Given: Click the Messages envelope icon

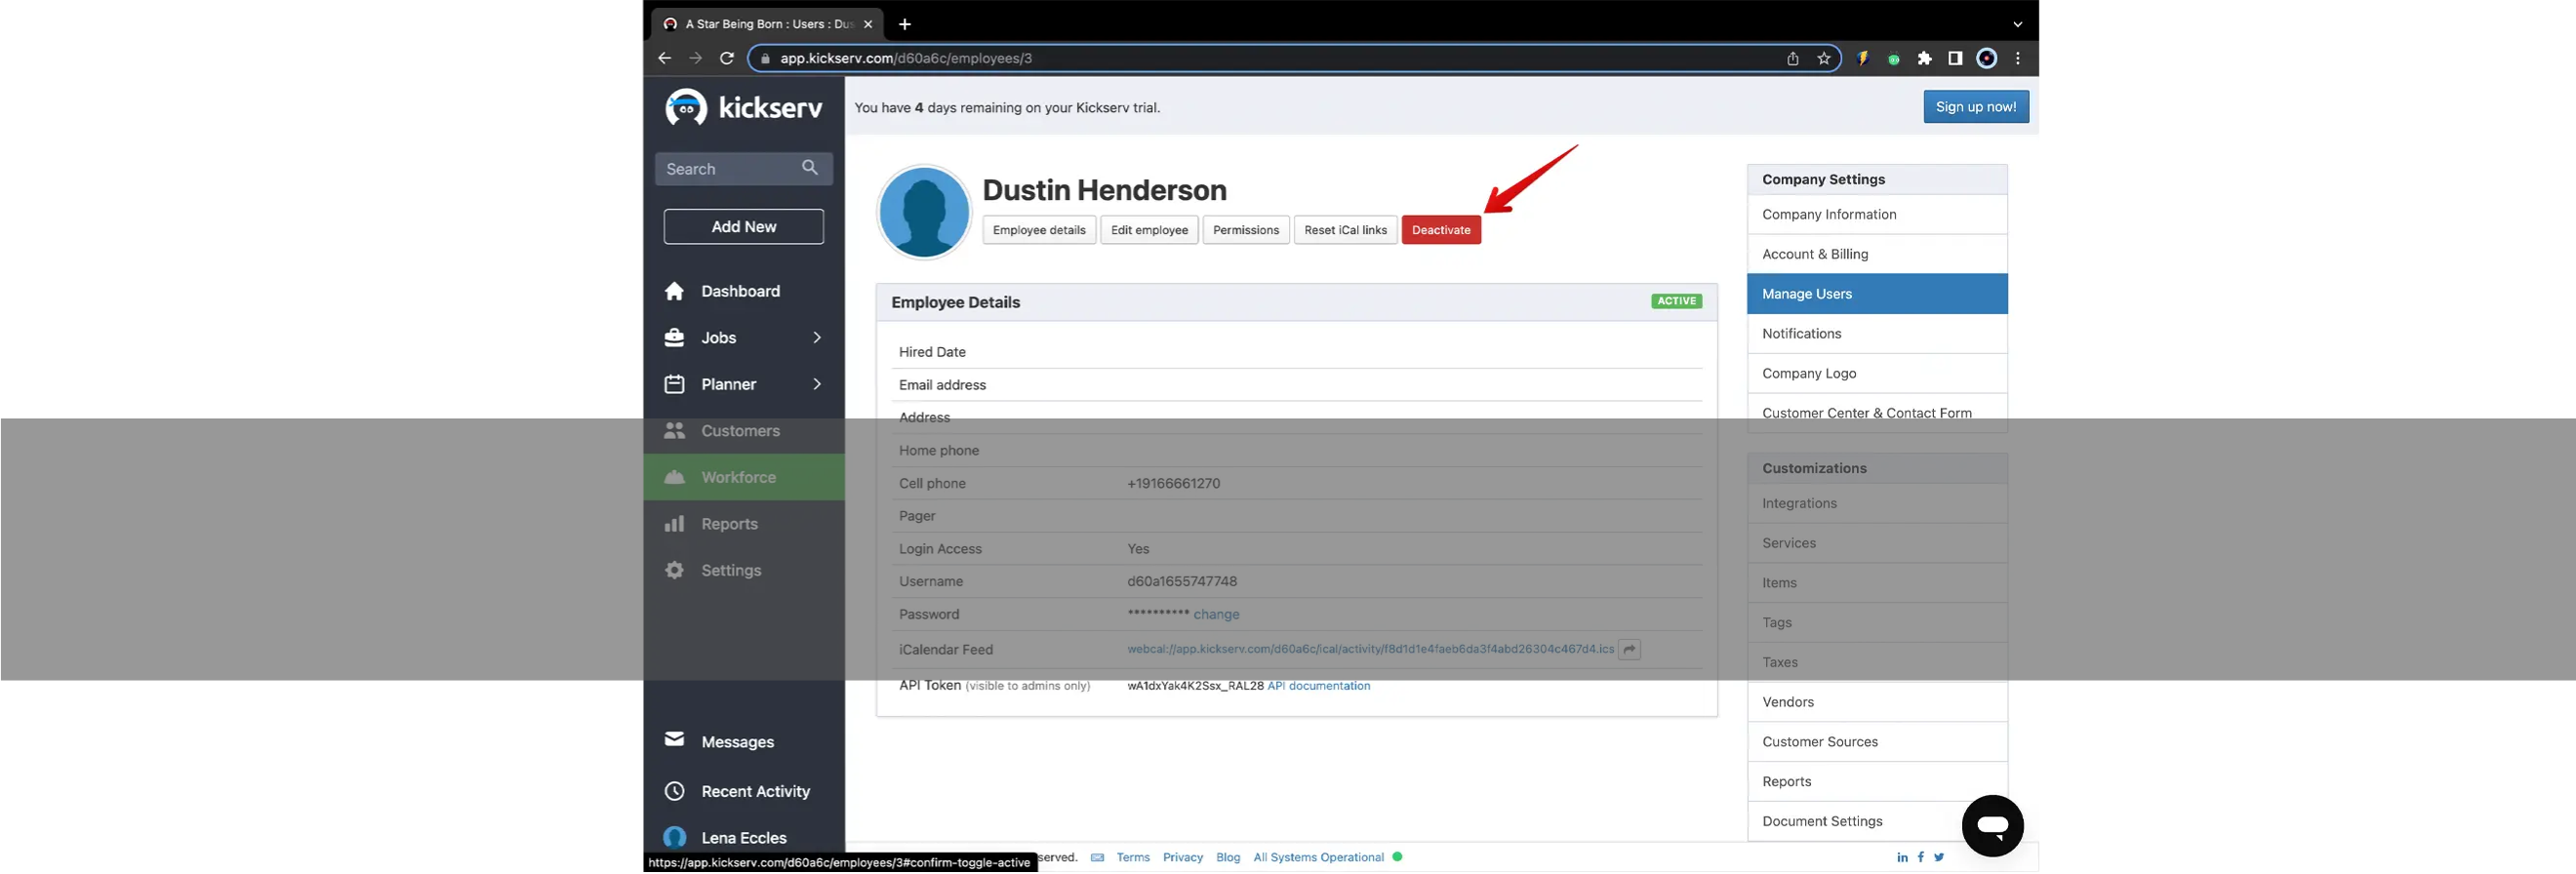Looking at the screenshot, I should click(675, 740).
